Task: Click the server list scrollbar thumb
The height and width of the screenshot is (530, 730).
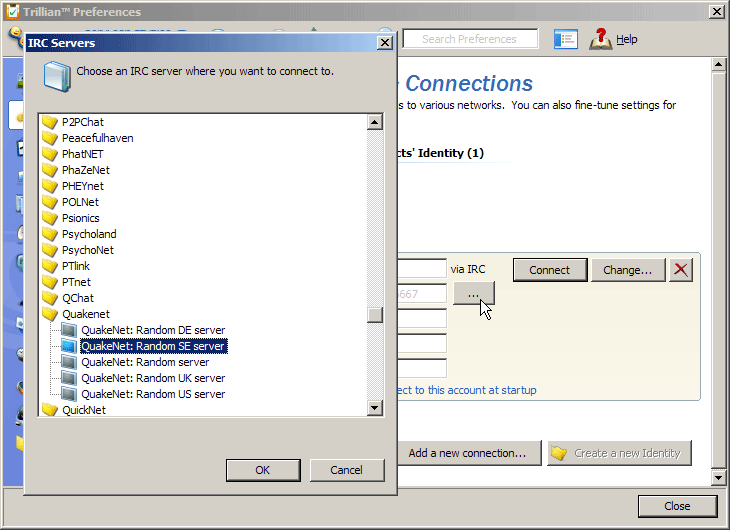Action: [375, 315]
